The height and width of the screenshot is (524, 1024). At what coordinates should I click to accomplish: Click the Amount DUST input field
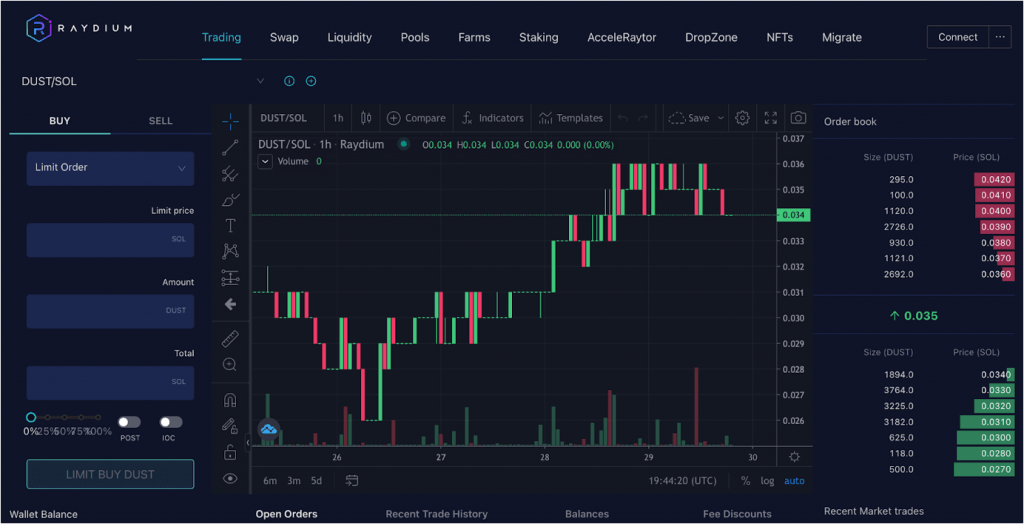(110, 311)
